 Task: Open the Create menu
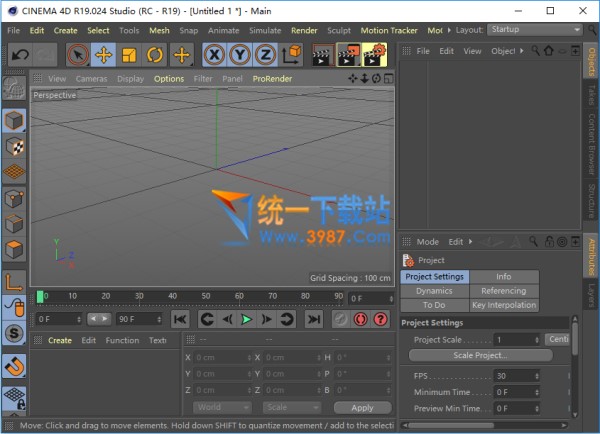click(x=65, y=30)
